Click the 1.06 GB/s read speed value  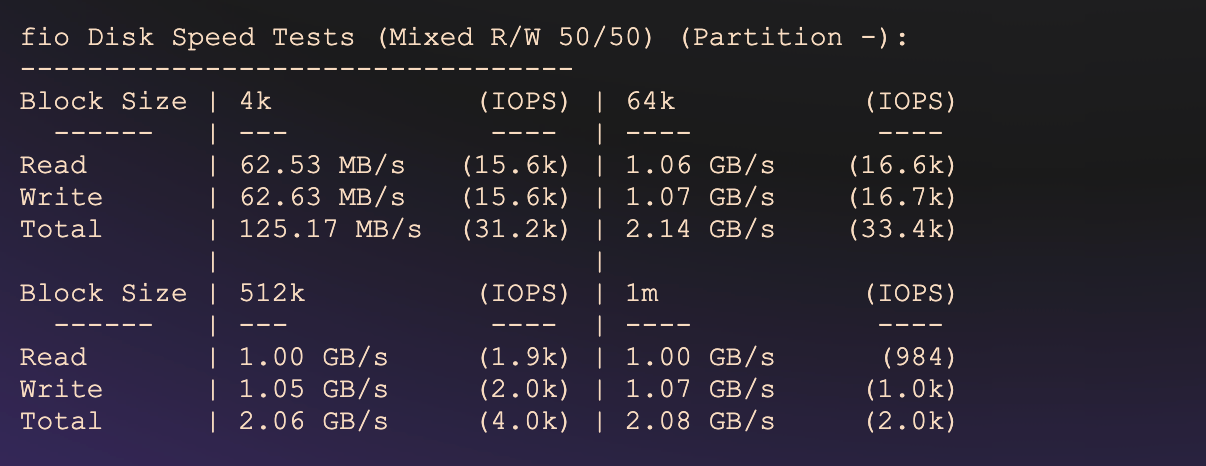700,165
